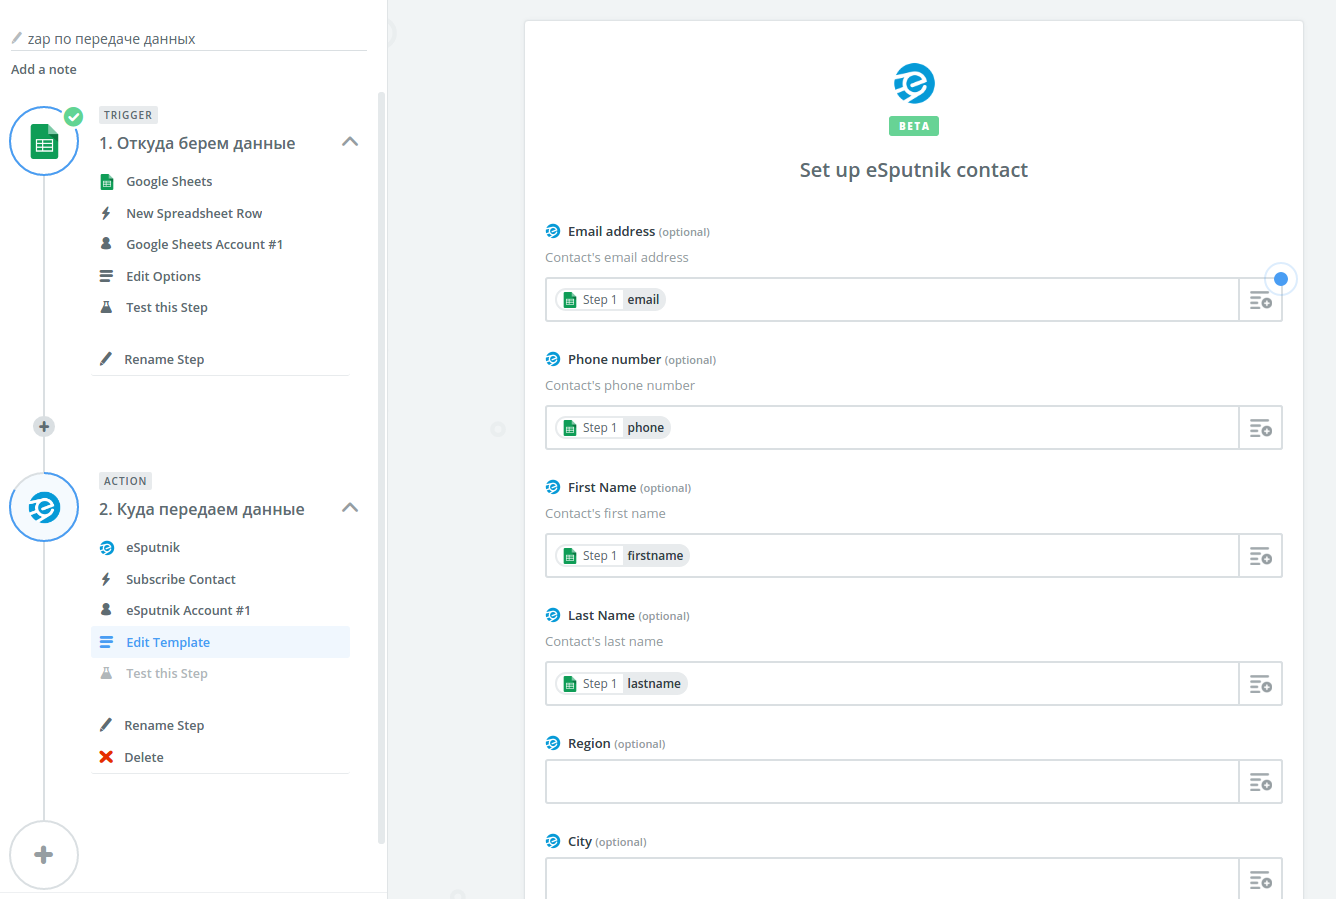
Task: Click the step title 'Куда передаем данные'
Action: pos(211,509)
